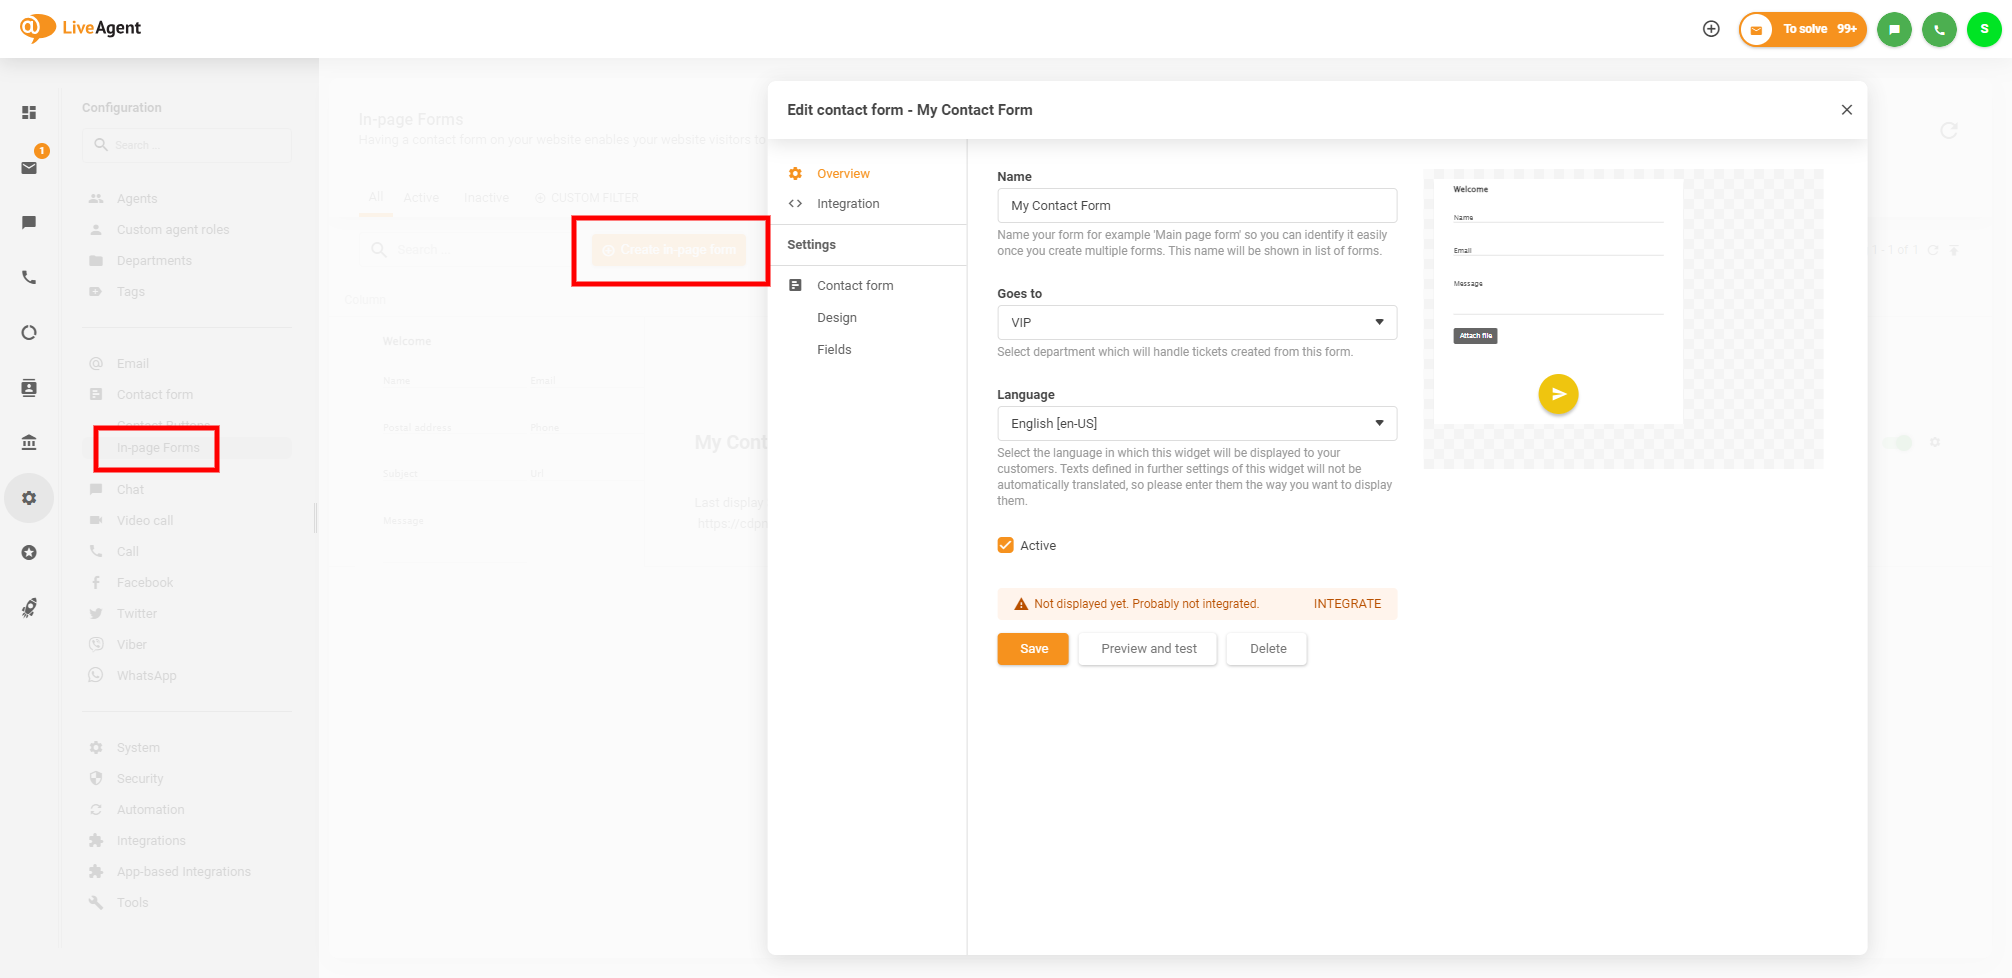Open the Knowledge base bank icon

pyautogui.click(x=29, y=442)
